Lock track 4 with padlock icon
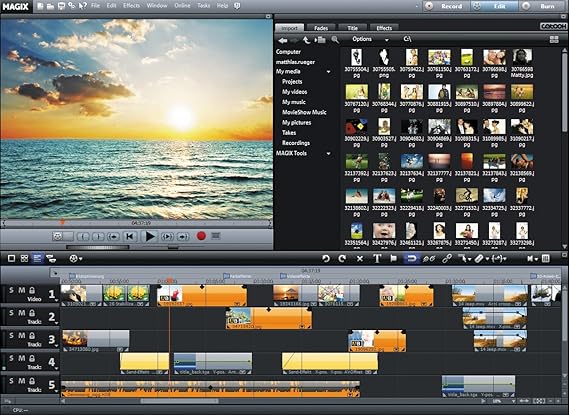This screenshot has width=569, height=415. coord(32,358)
